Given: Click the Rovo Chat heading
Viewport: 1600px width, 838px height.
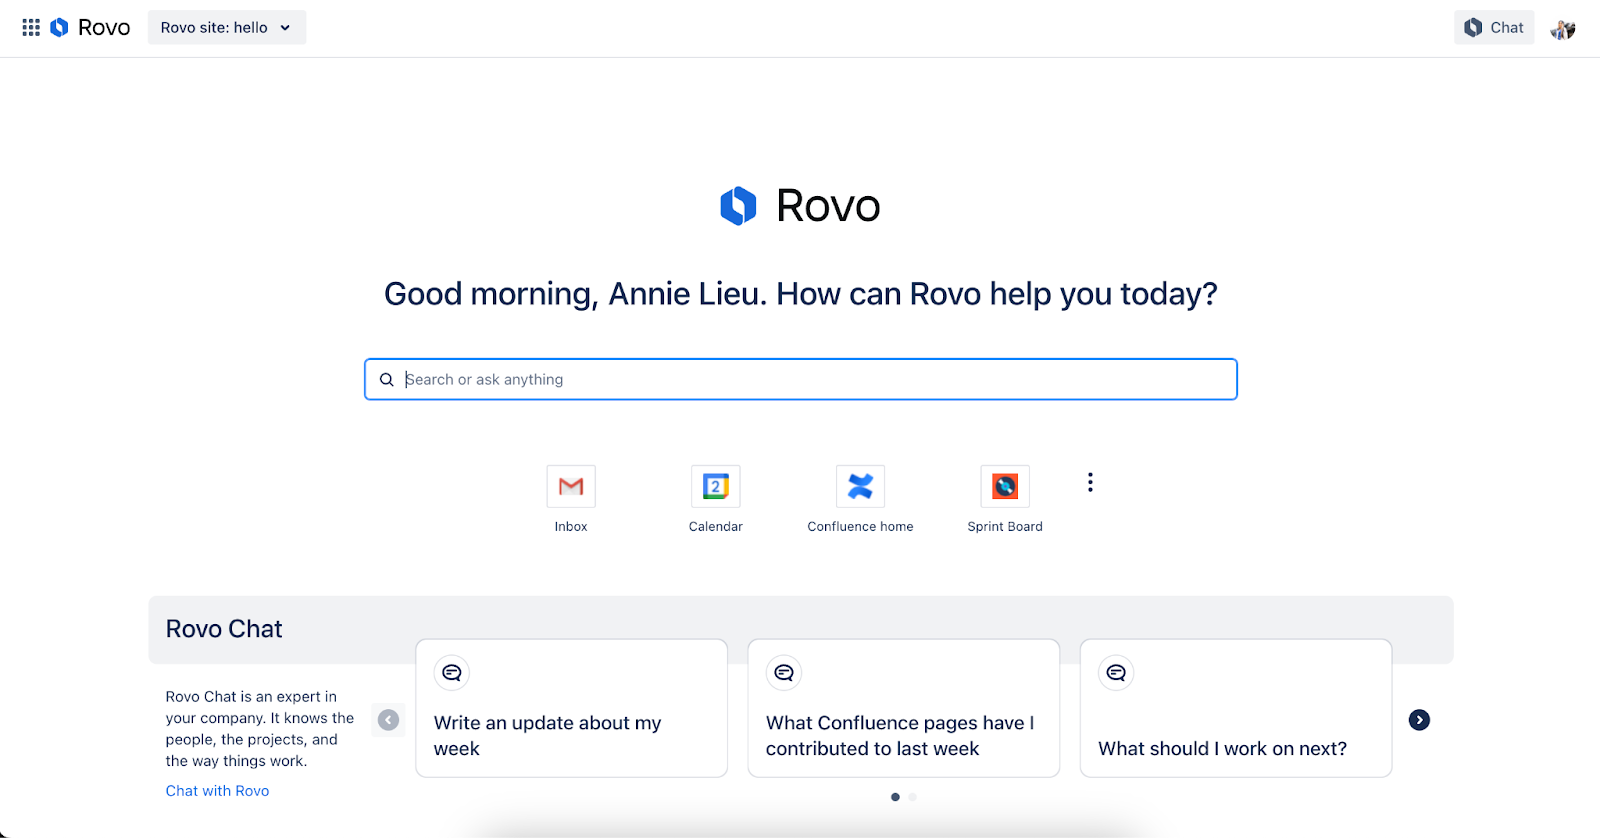Looking at the screenshot, I should [x=224, y=629].
